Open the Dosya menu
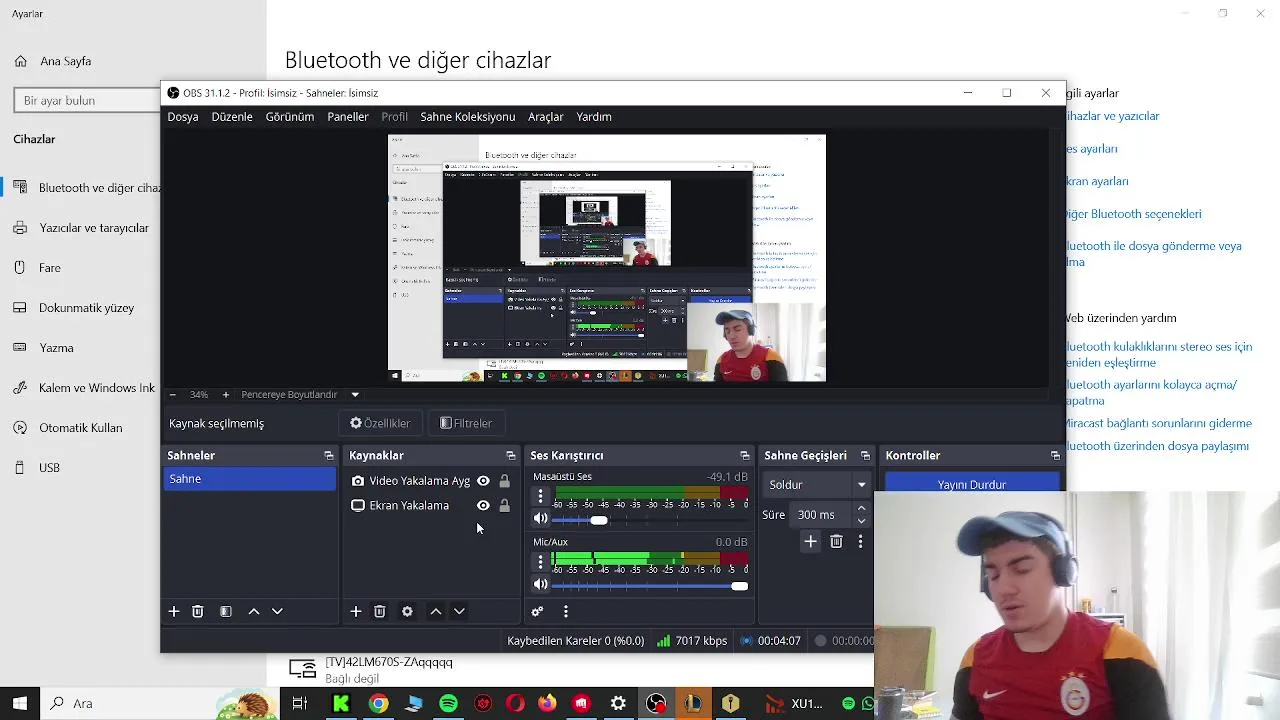Viewport: 1280px width, 720px height. click(x=183, y=117)
